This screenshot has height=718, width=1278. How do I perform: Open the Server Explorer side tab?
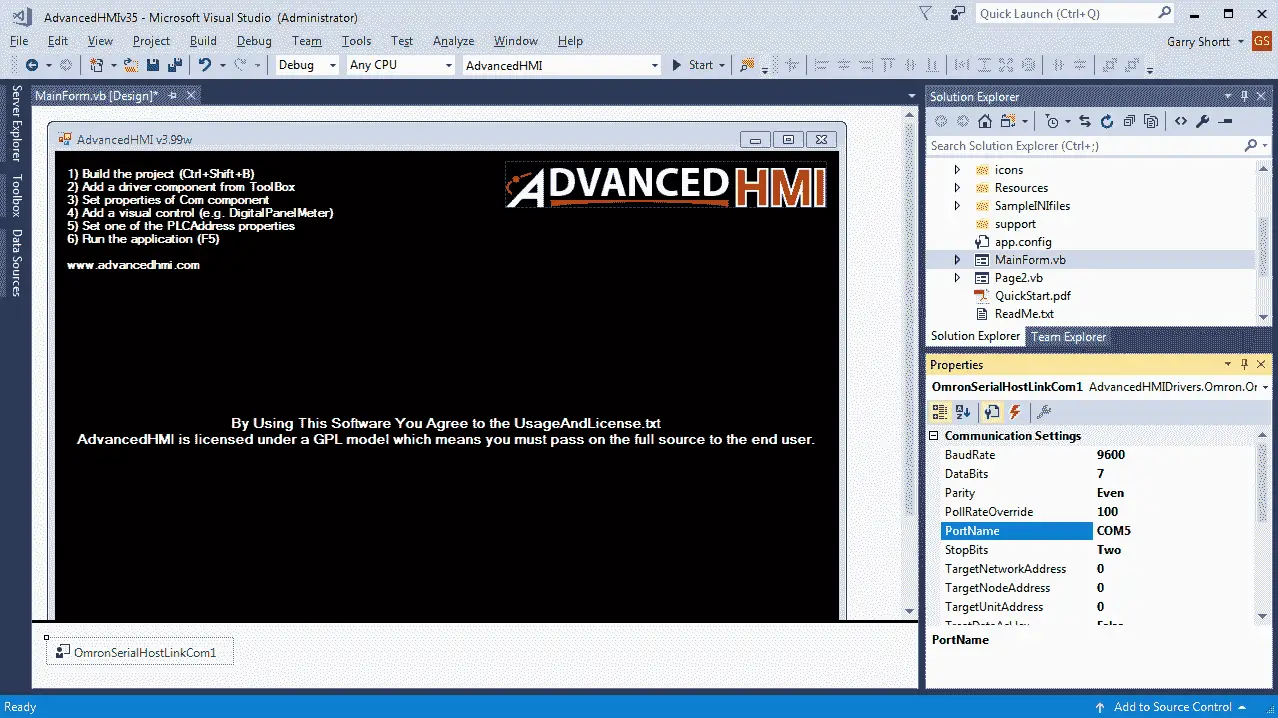coord(16,124)
